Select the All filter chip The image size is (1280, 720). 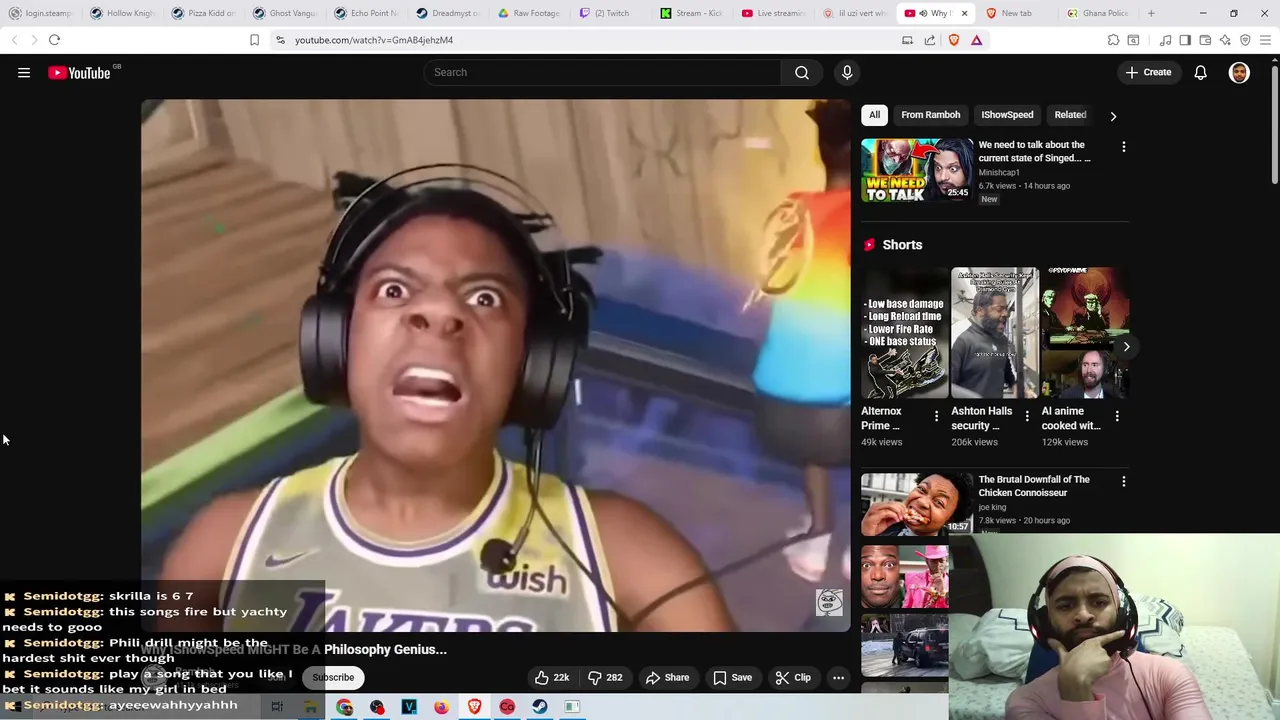point(874,115)
